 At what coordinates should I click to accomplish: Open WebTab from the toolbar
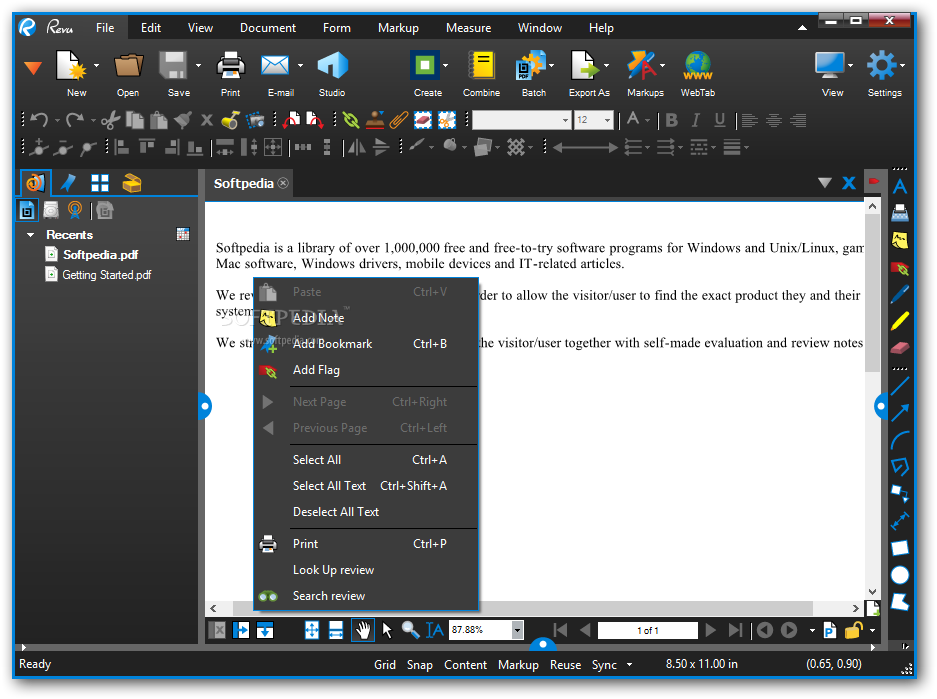[x=698, y=65]
